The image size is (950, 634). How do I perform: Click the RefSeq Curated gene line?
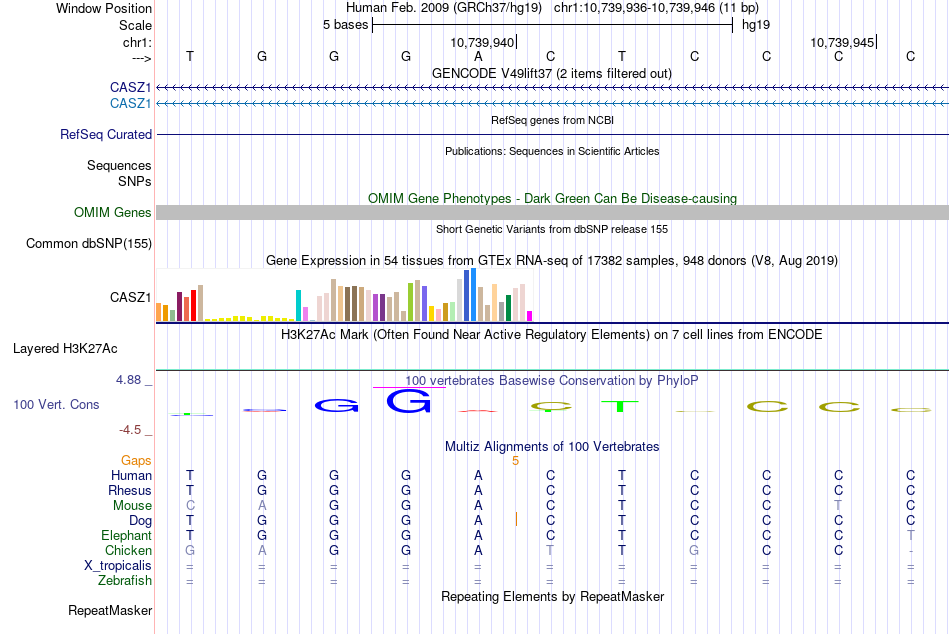pyautogui.click(x=552, y=135)
